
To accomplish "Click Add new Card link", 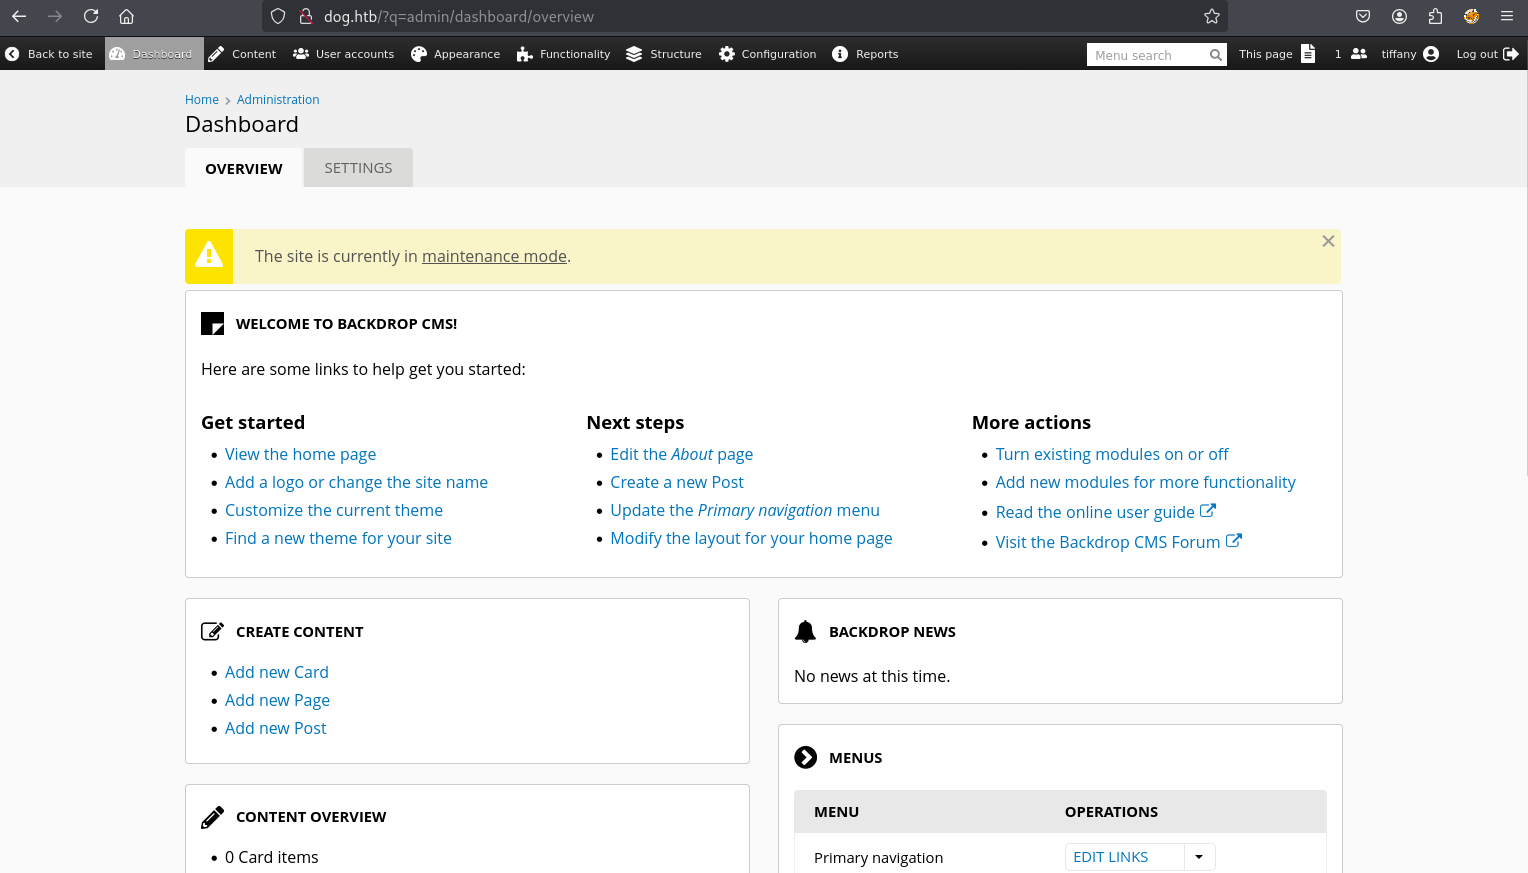I will (x=277, y=672).
